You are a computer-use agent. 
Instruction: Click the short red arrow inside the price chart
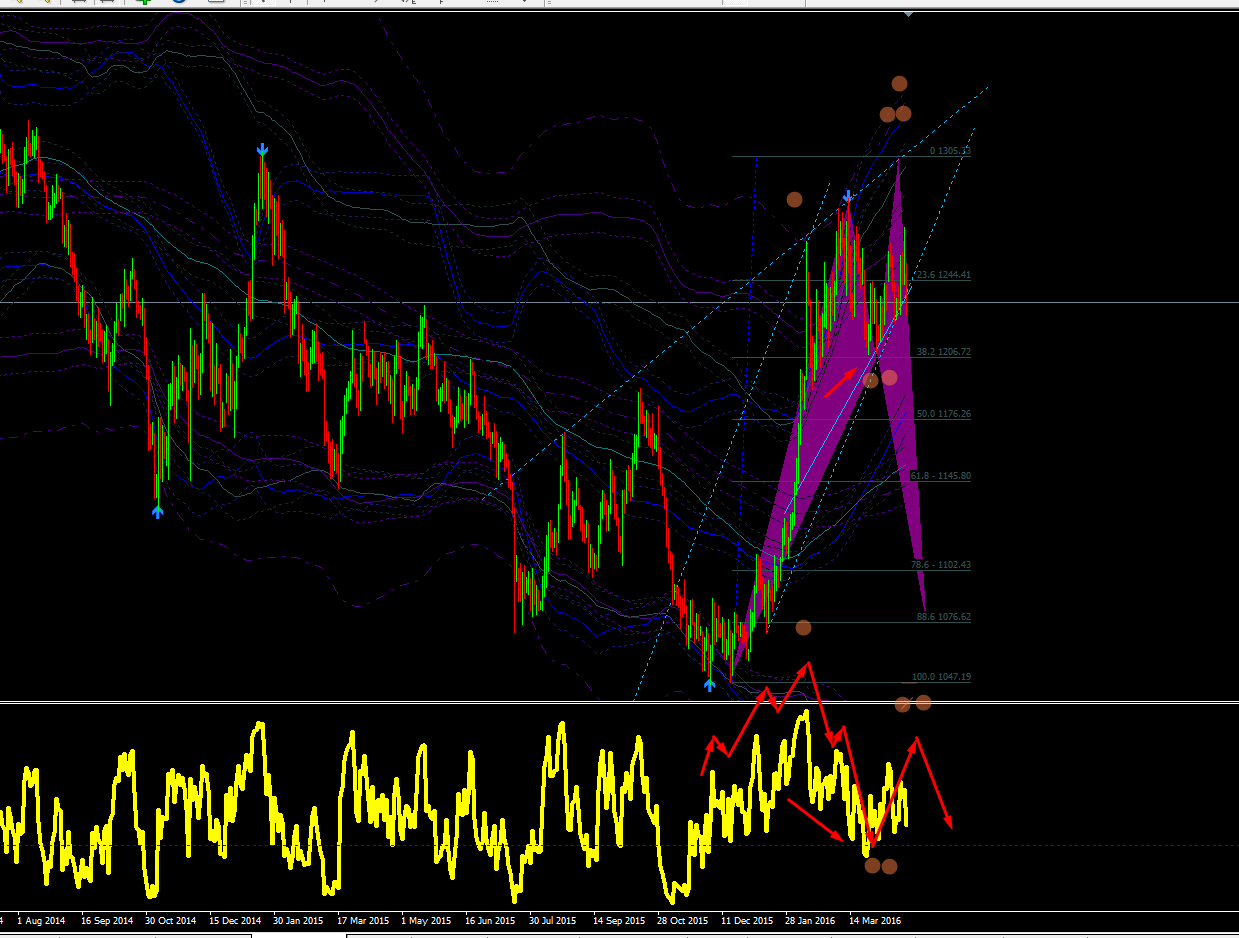tap(840, 382)
